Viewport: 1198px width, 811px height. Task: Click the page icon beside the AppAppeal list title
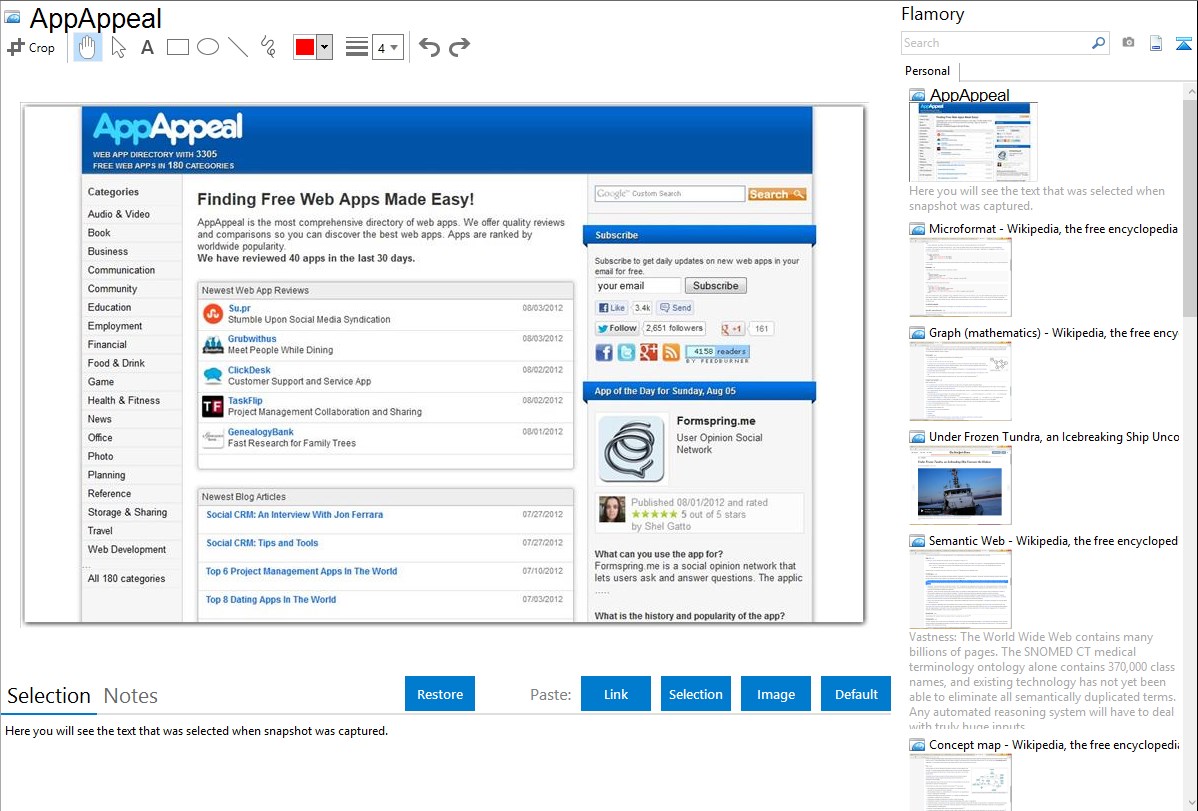pyautogui.click(x=917, y=96)
